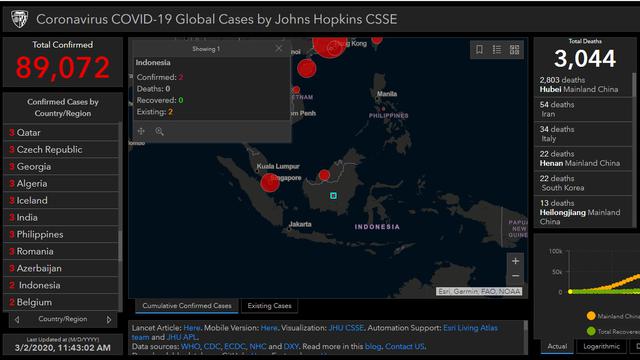Open the blog link

pyautogui.click(x=373, y=347)
